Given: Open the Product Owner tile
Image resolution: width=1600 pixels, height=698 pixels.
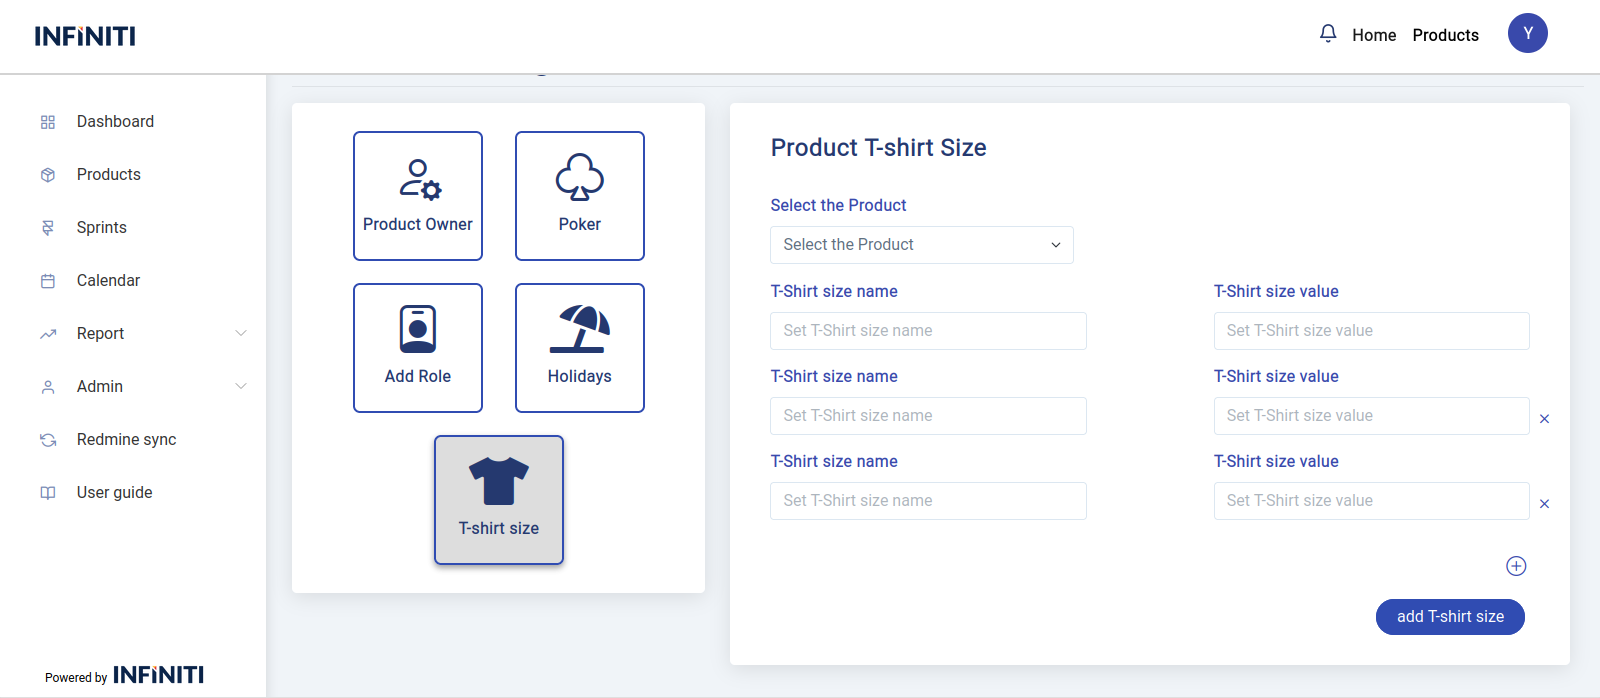Looking at the screenshot, I should coord(418,196).
